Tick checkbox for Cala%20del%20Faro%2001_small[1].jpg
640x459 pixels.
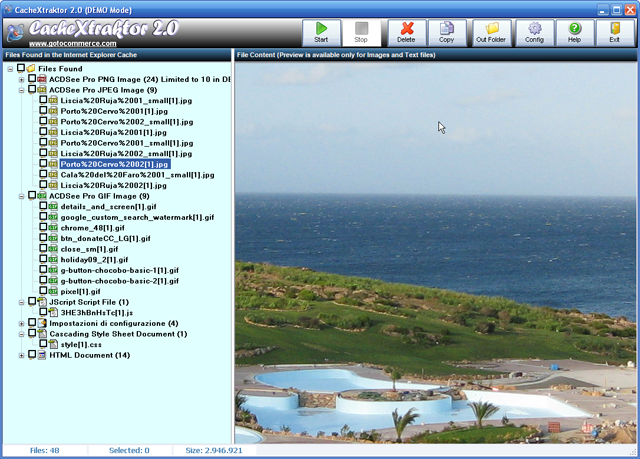[x=43, y=174]
